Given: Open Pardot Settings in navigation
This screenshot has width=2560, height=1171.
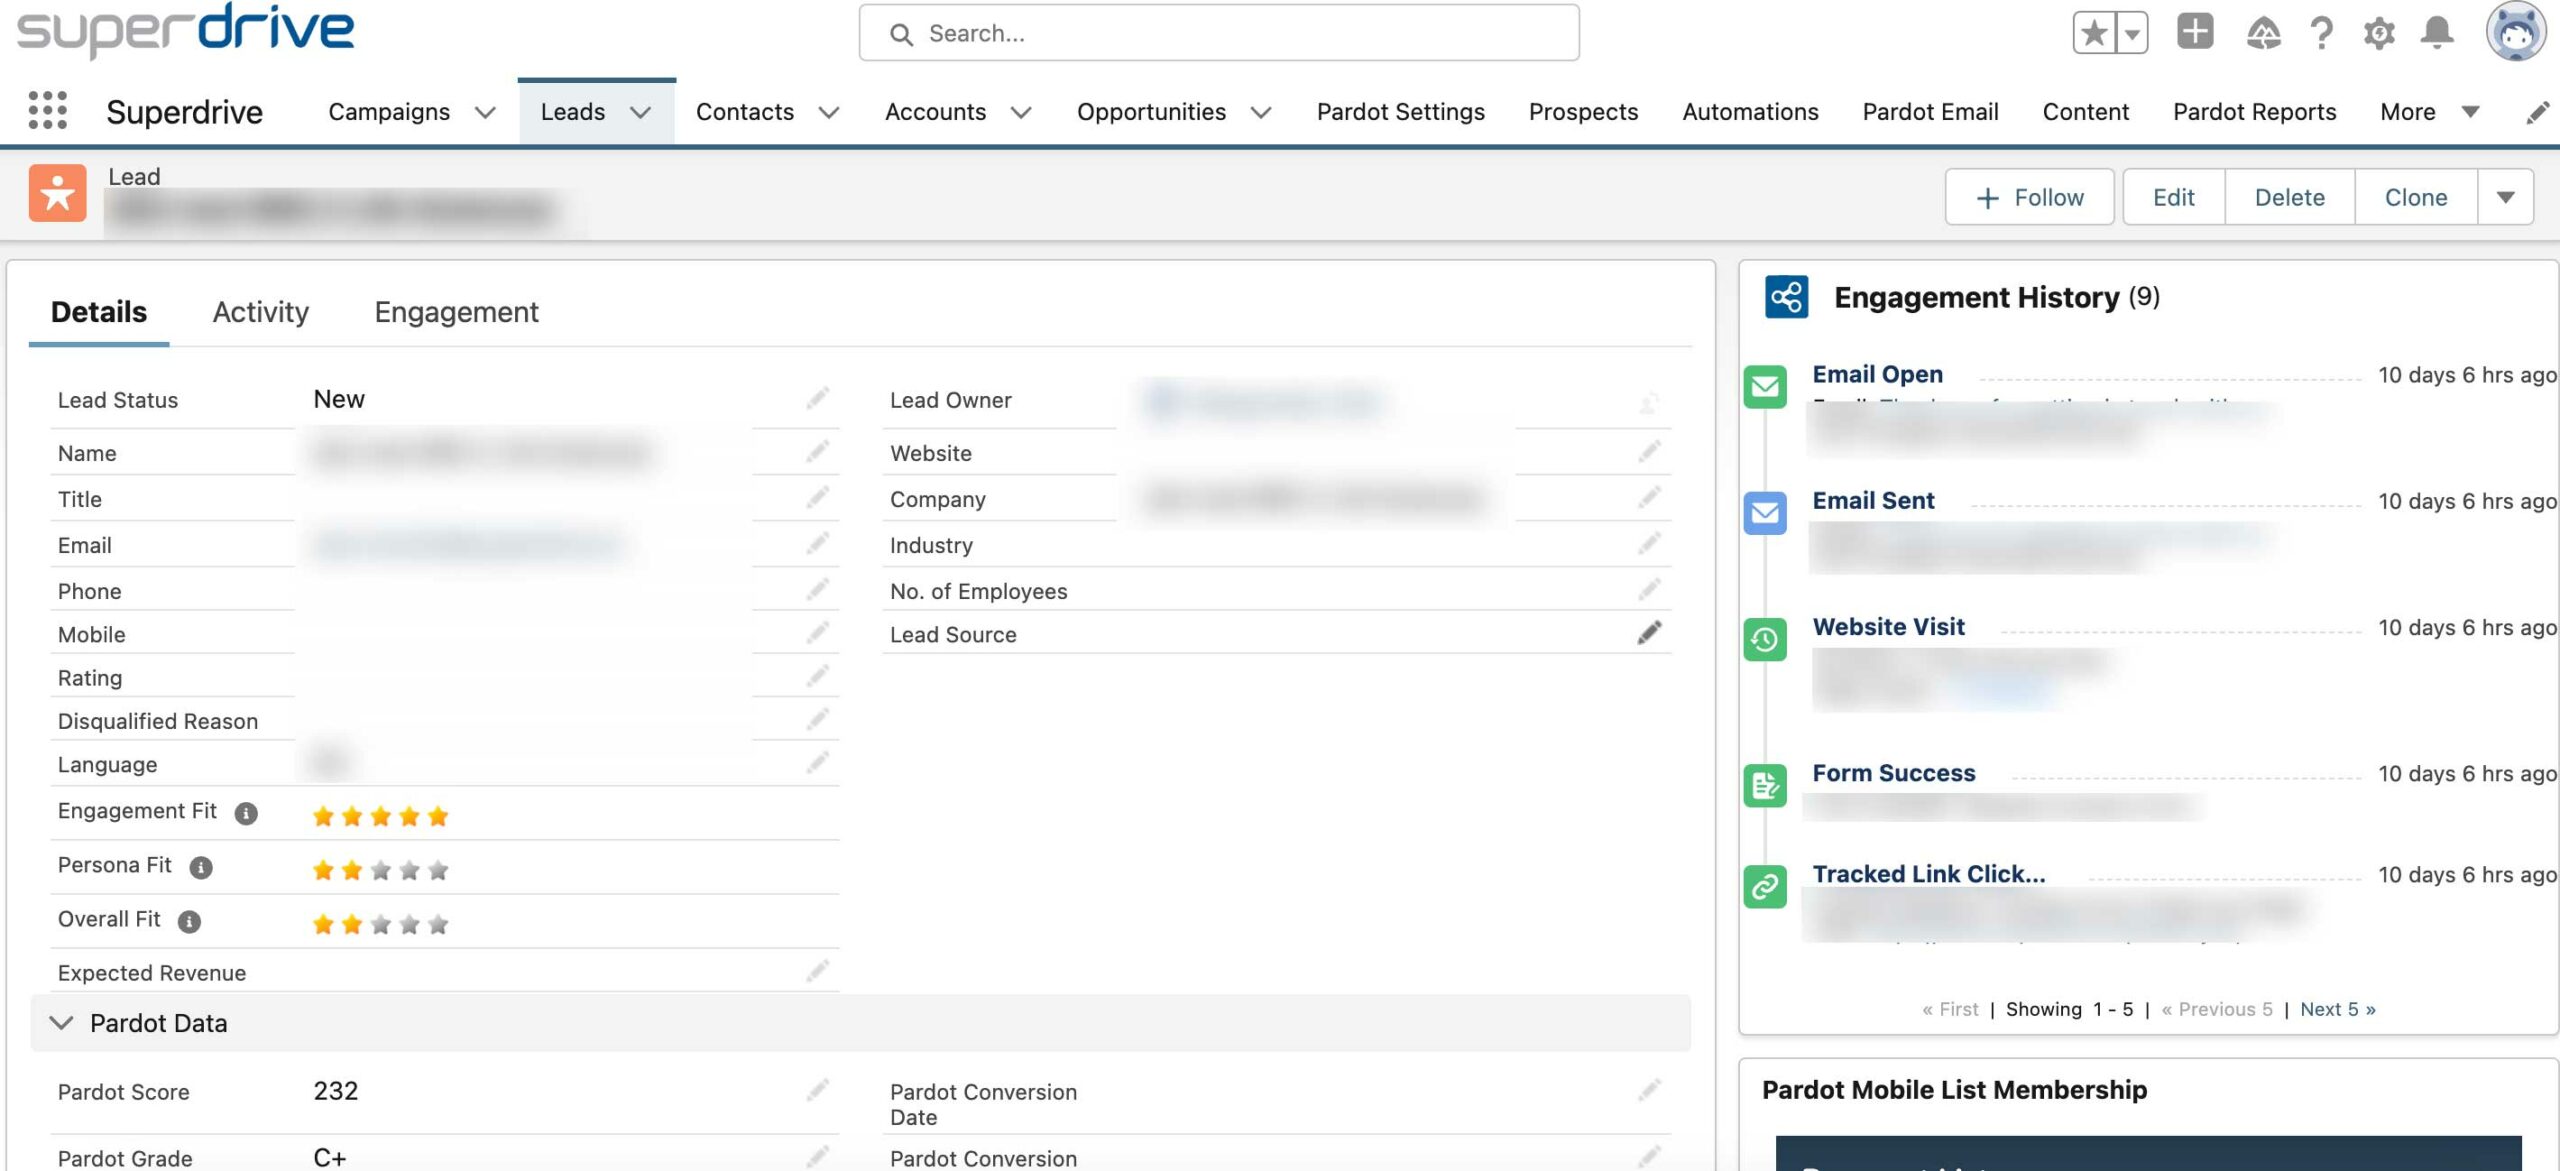Looking at the screenshot, I should click(1400, 112).
